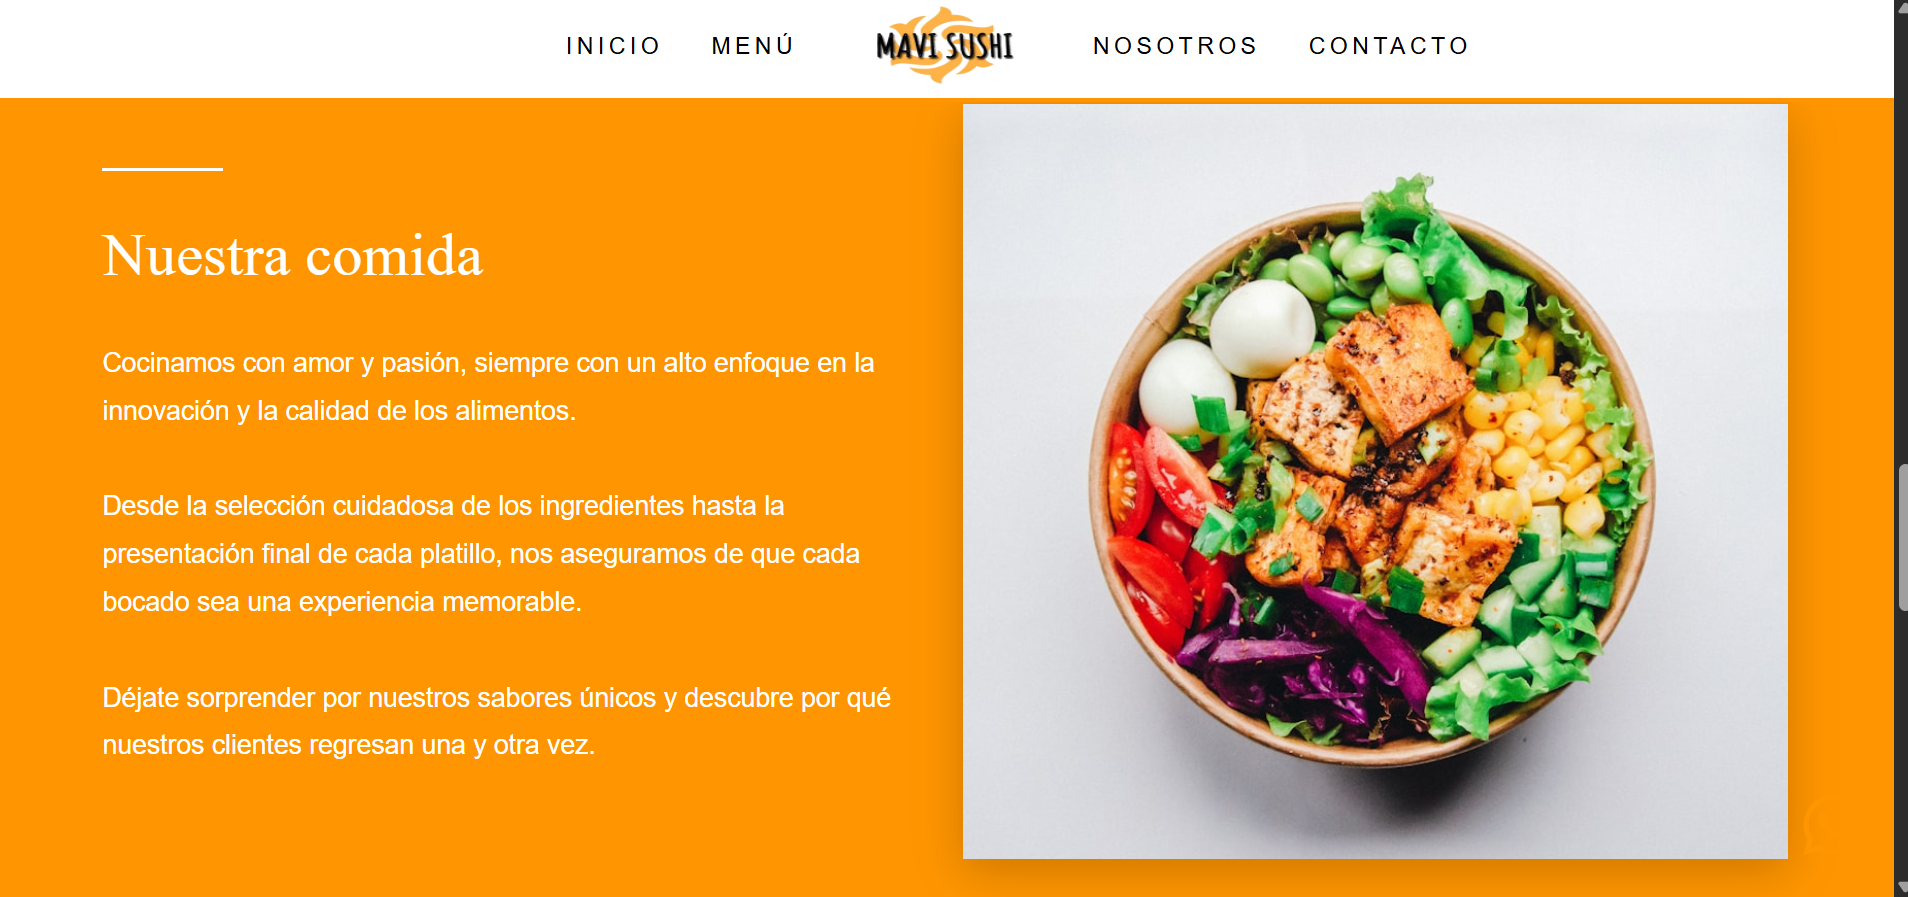Click the vertical scrollbar thumb
Image resolution: width=1908 pixels, height=897 pixels.
point(1901,537)
